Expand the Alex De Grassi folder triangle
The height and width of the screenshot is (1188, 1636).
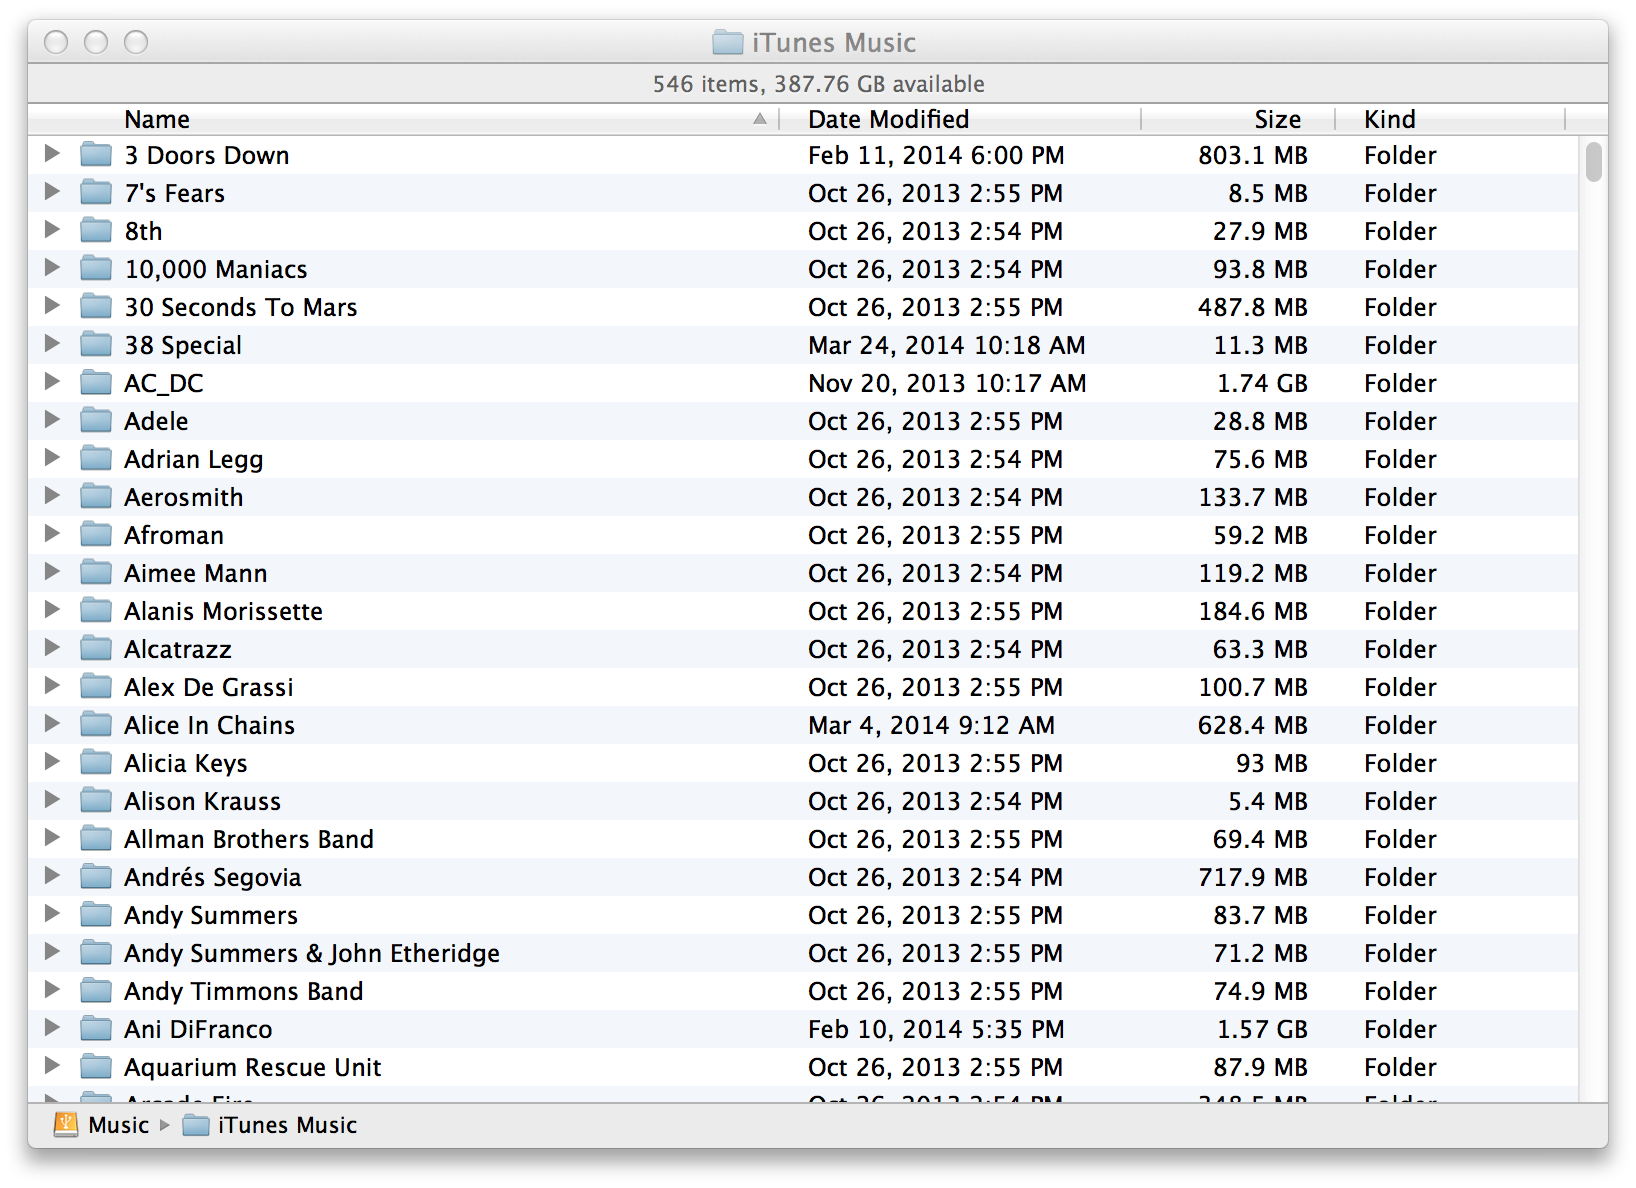pyautogui.click(x=52, y=686)
